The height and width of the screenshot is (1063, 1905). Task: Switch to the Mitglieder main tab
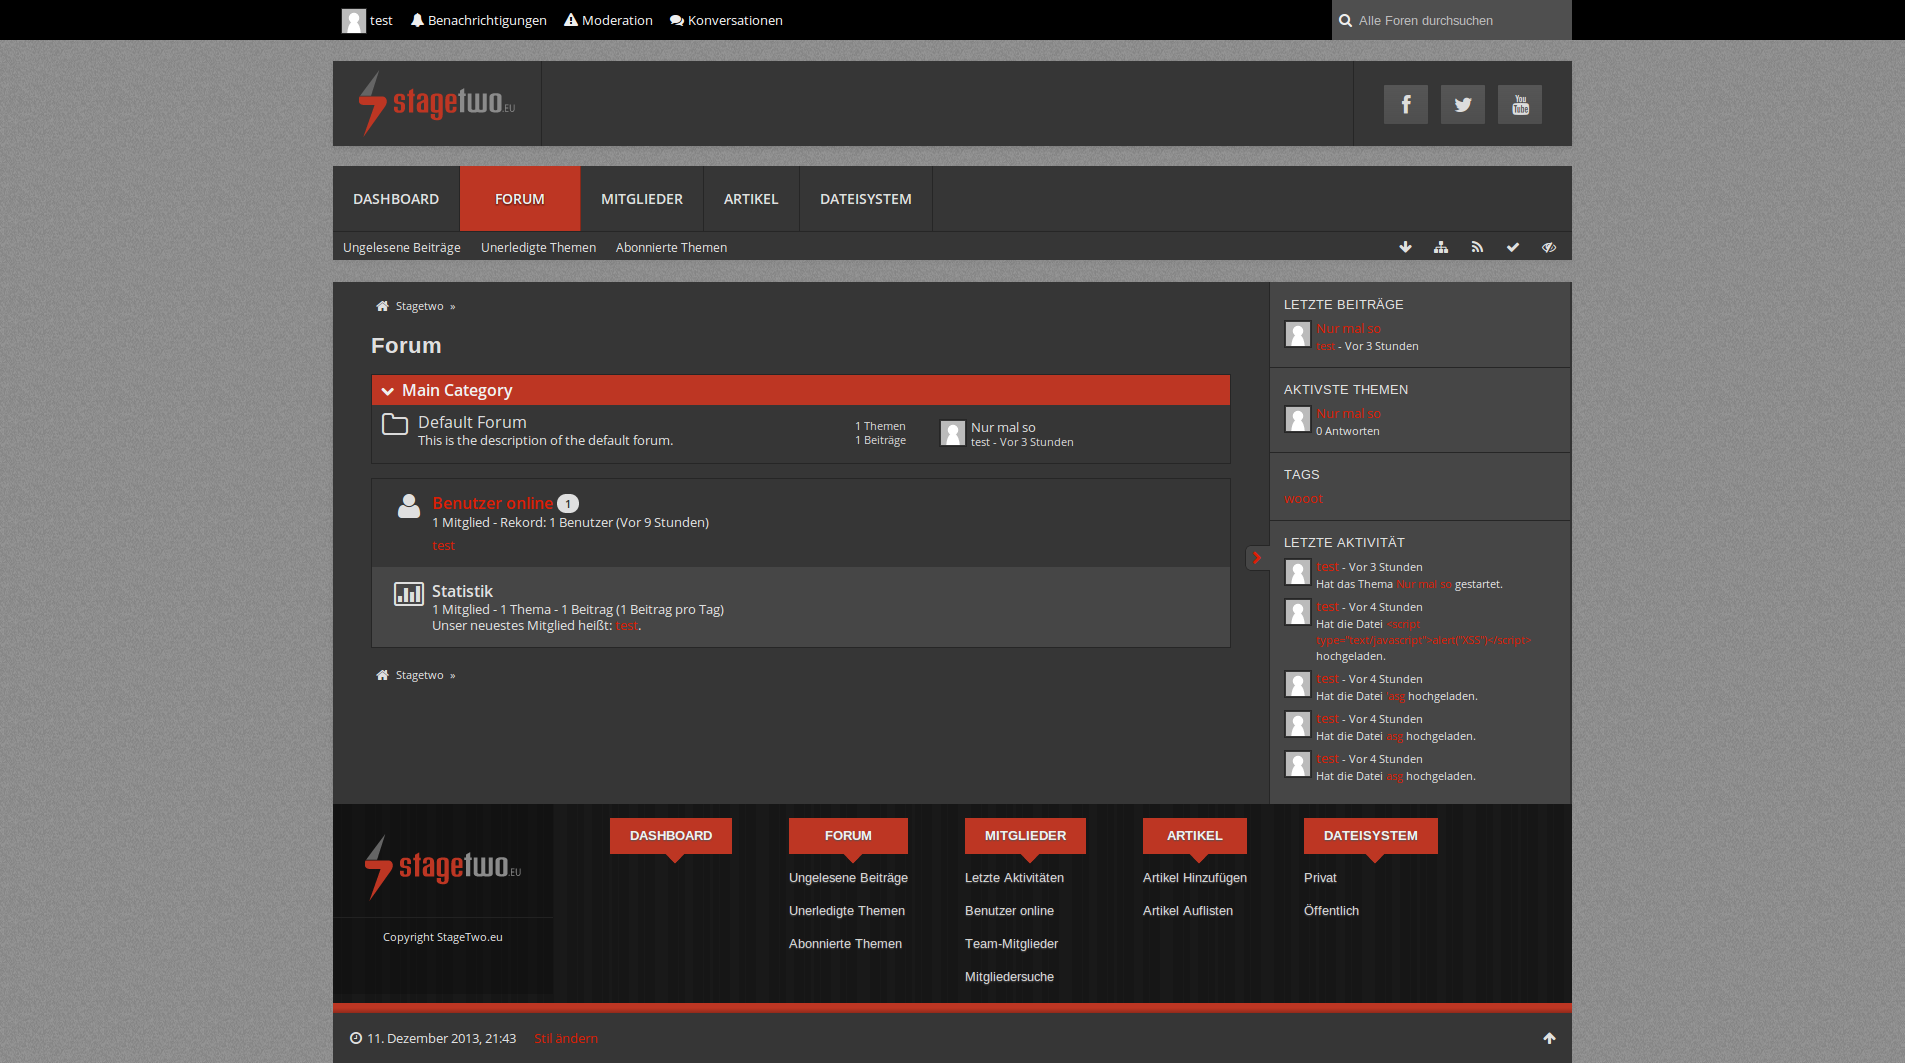coord(641,199)
